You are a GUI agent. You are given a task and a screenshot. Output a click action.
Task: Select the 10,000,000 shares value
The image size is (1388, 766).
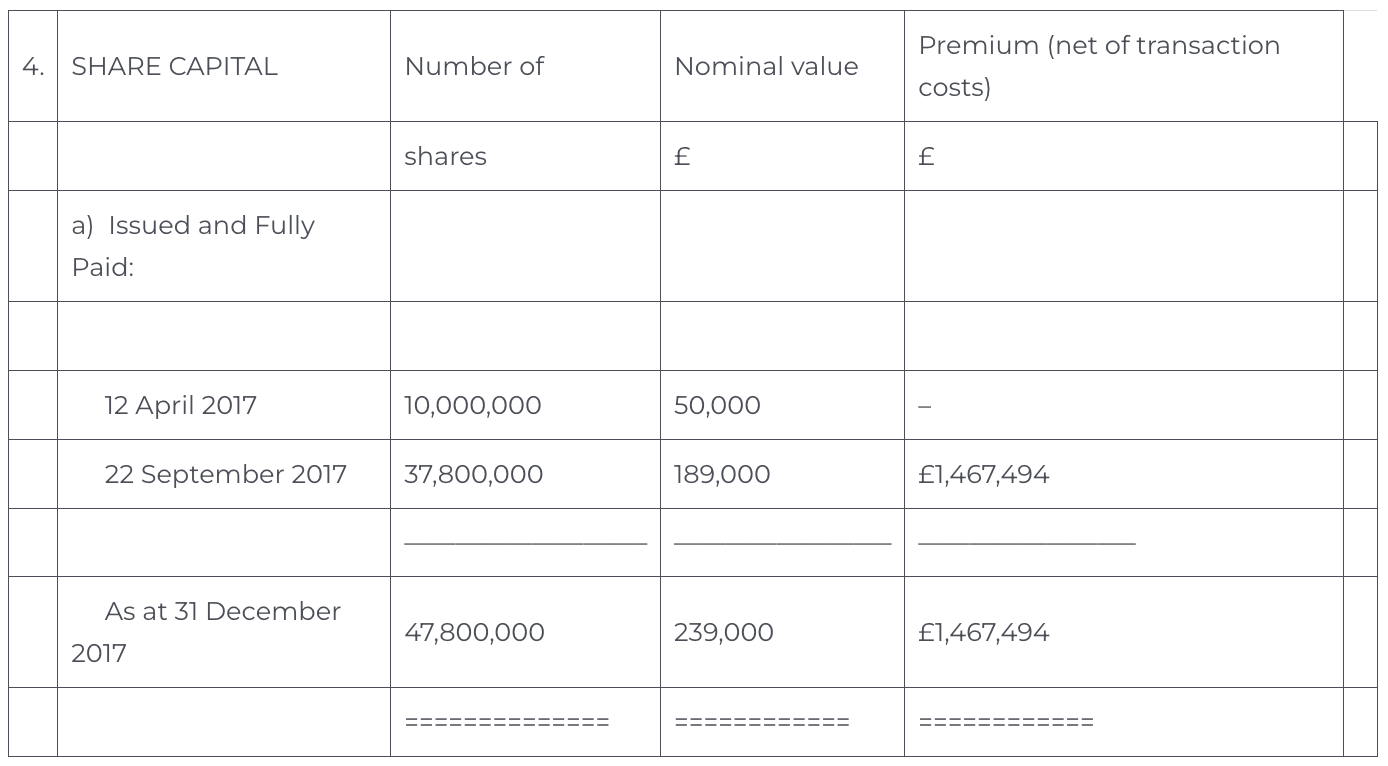(472, 405)
